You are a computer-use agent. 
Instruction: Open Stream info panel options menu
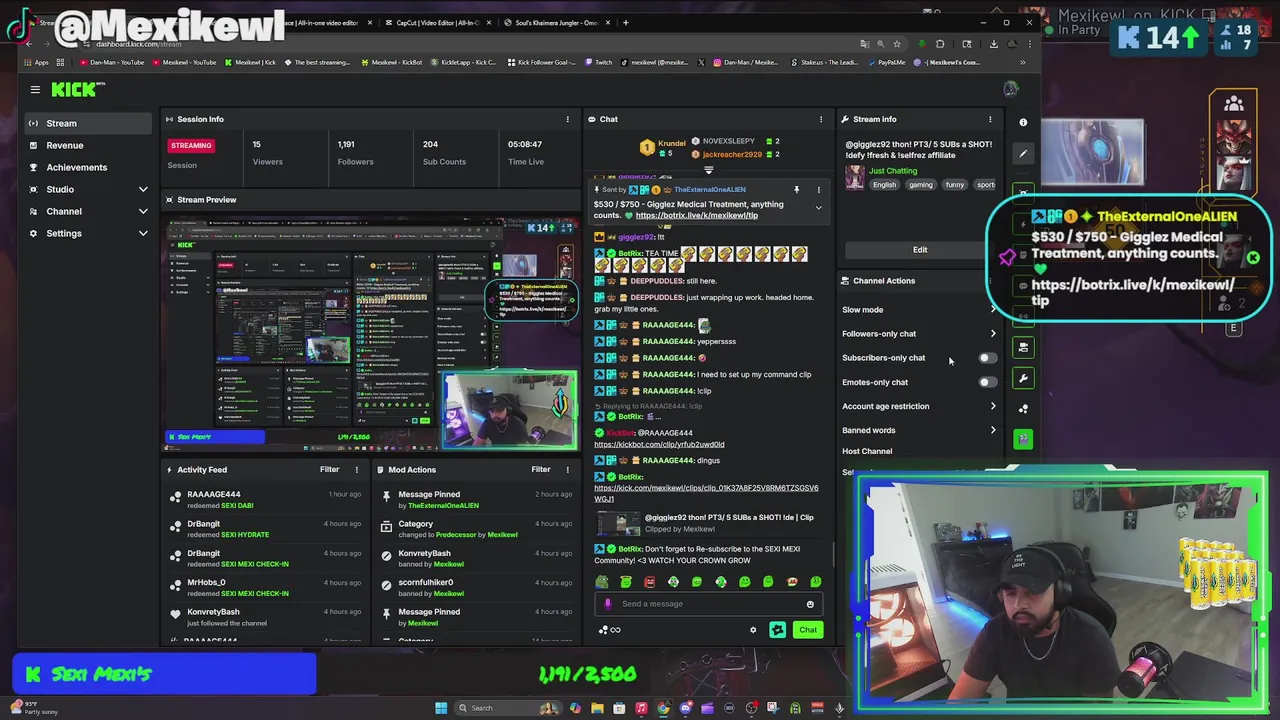coord(990,119)
